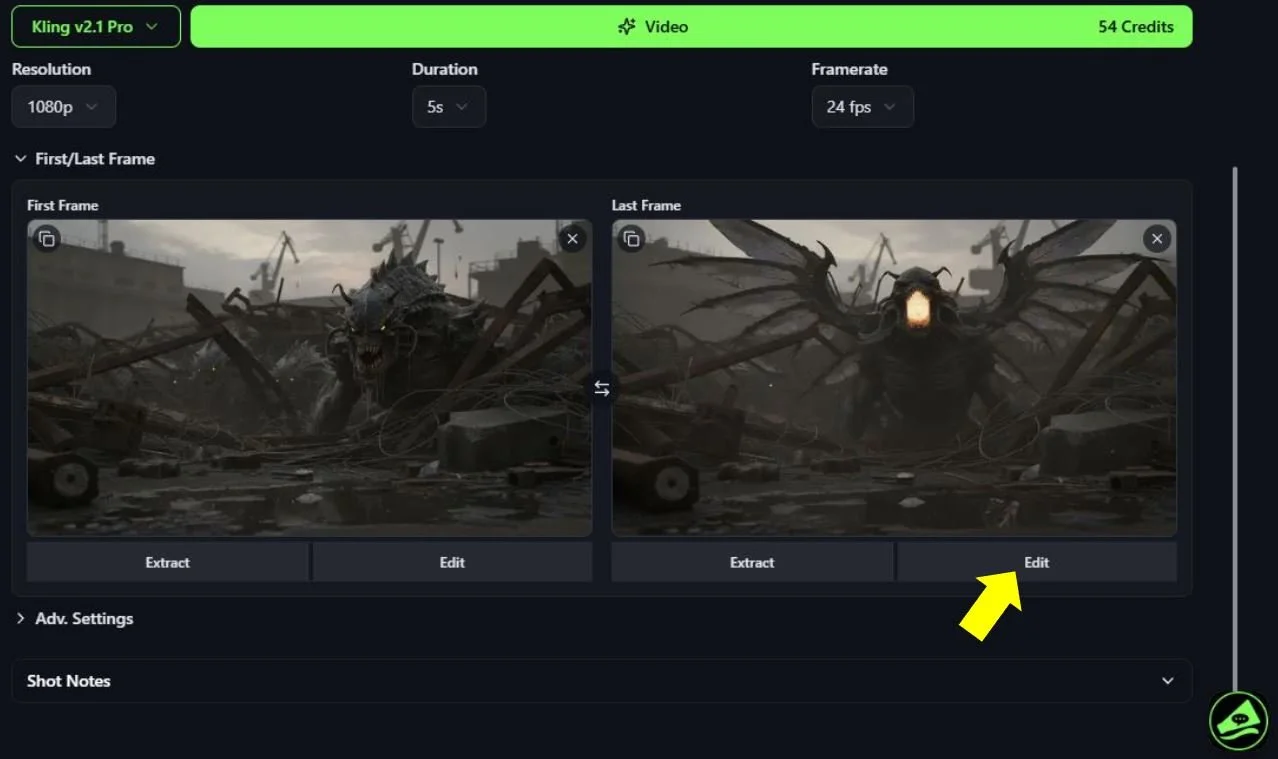Click Extract under Last Frame

[x=752, y=562]
